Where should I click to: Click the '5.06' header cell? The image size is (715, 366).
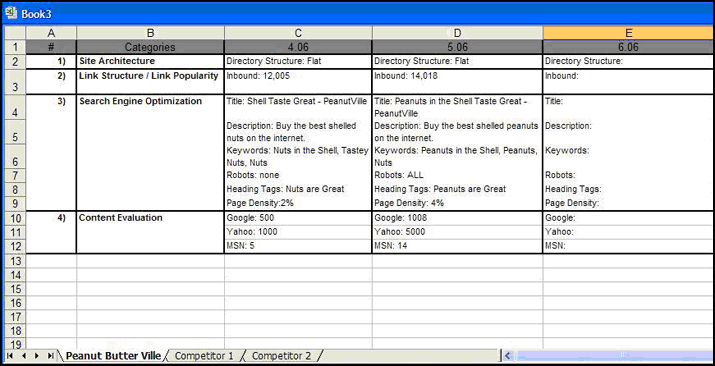pyautogui.click(x=457, y=47)
